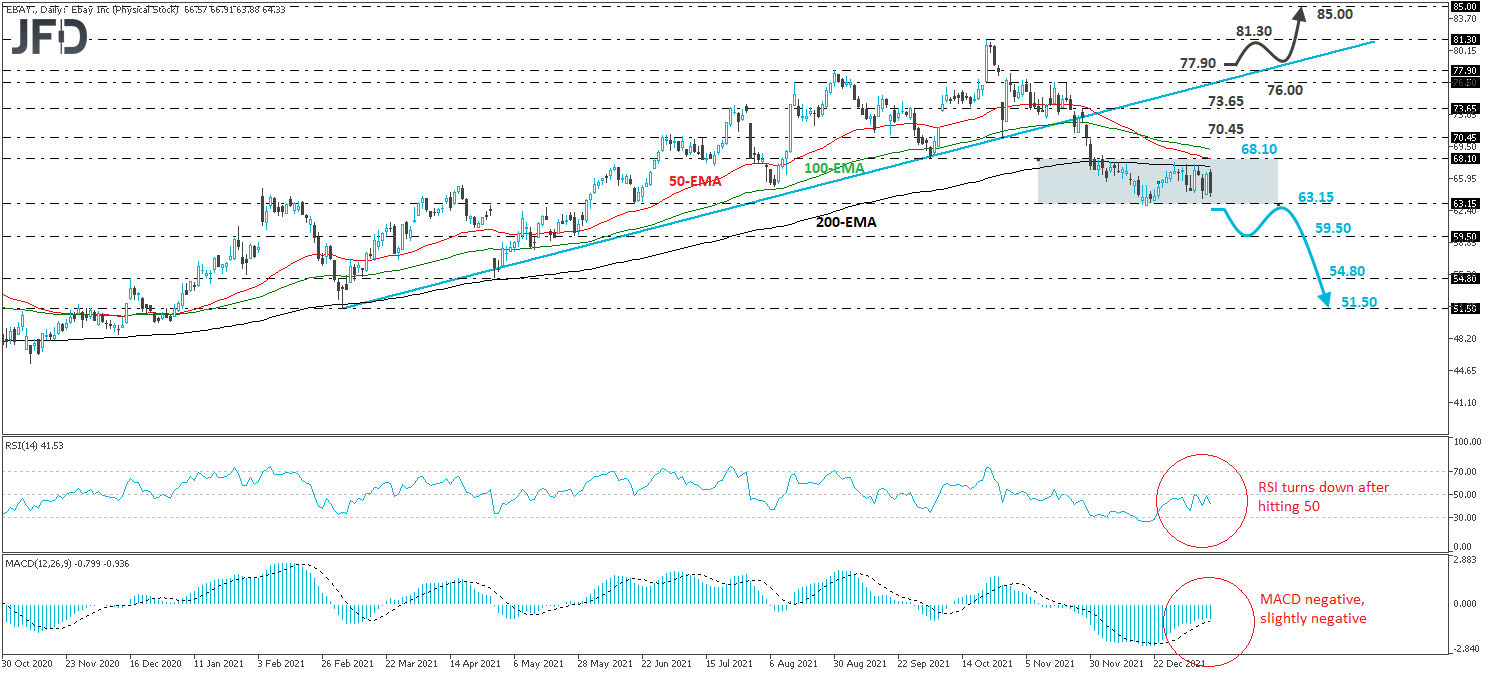Select the 51.50 downside target label

click(1358, 301)
